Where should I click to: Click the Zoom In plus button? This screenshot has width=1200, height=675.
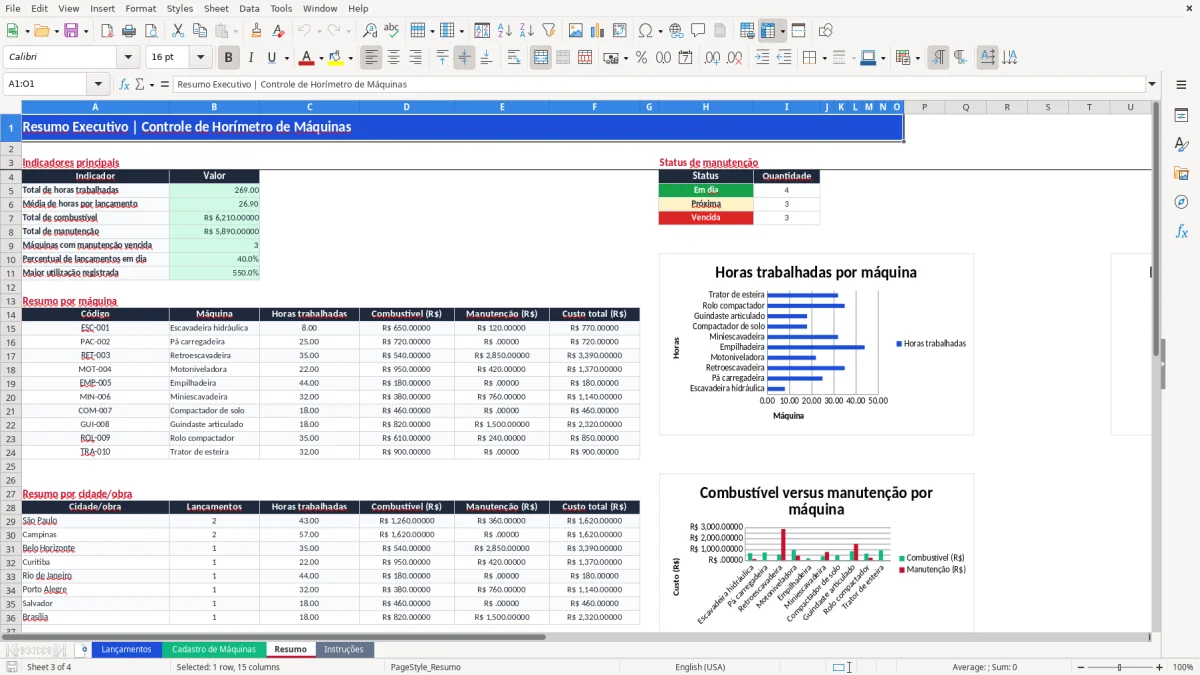pyautogui.click(x=1159, y=667)
